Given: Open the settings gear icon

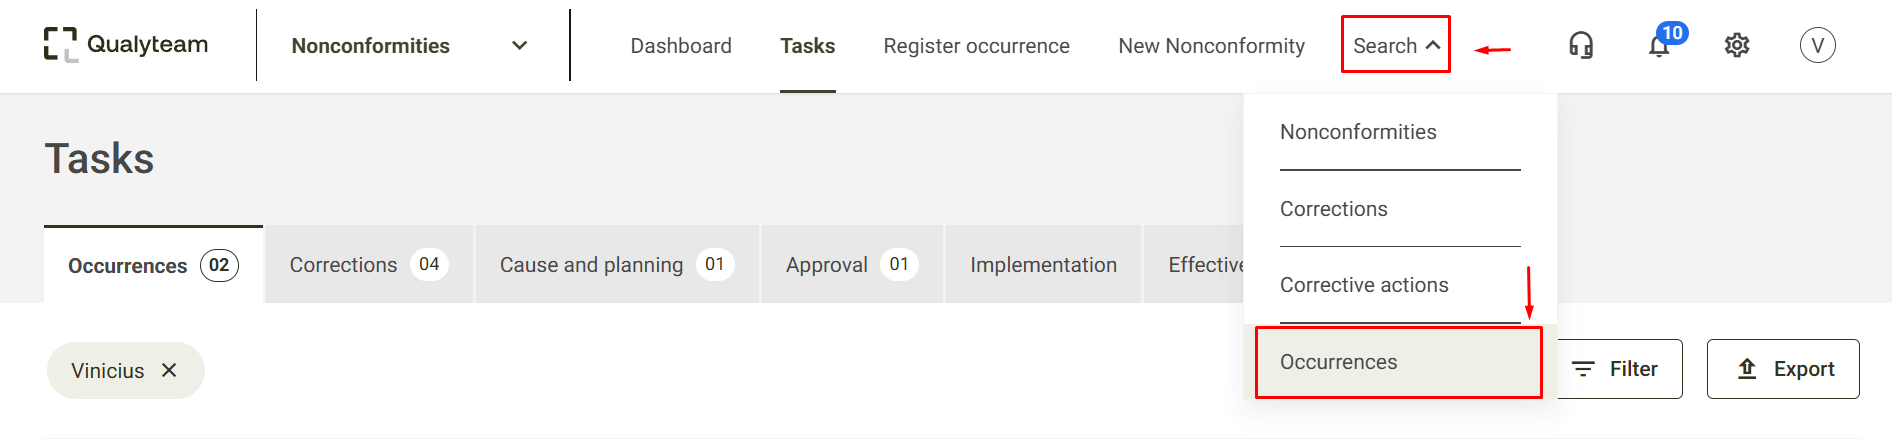Looking at the screenshot, I should point(1737,46).
